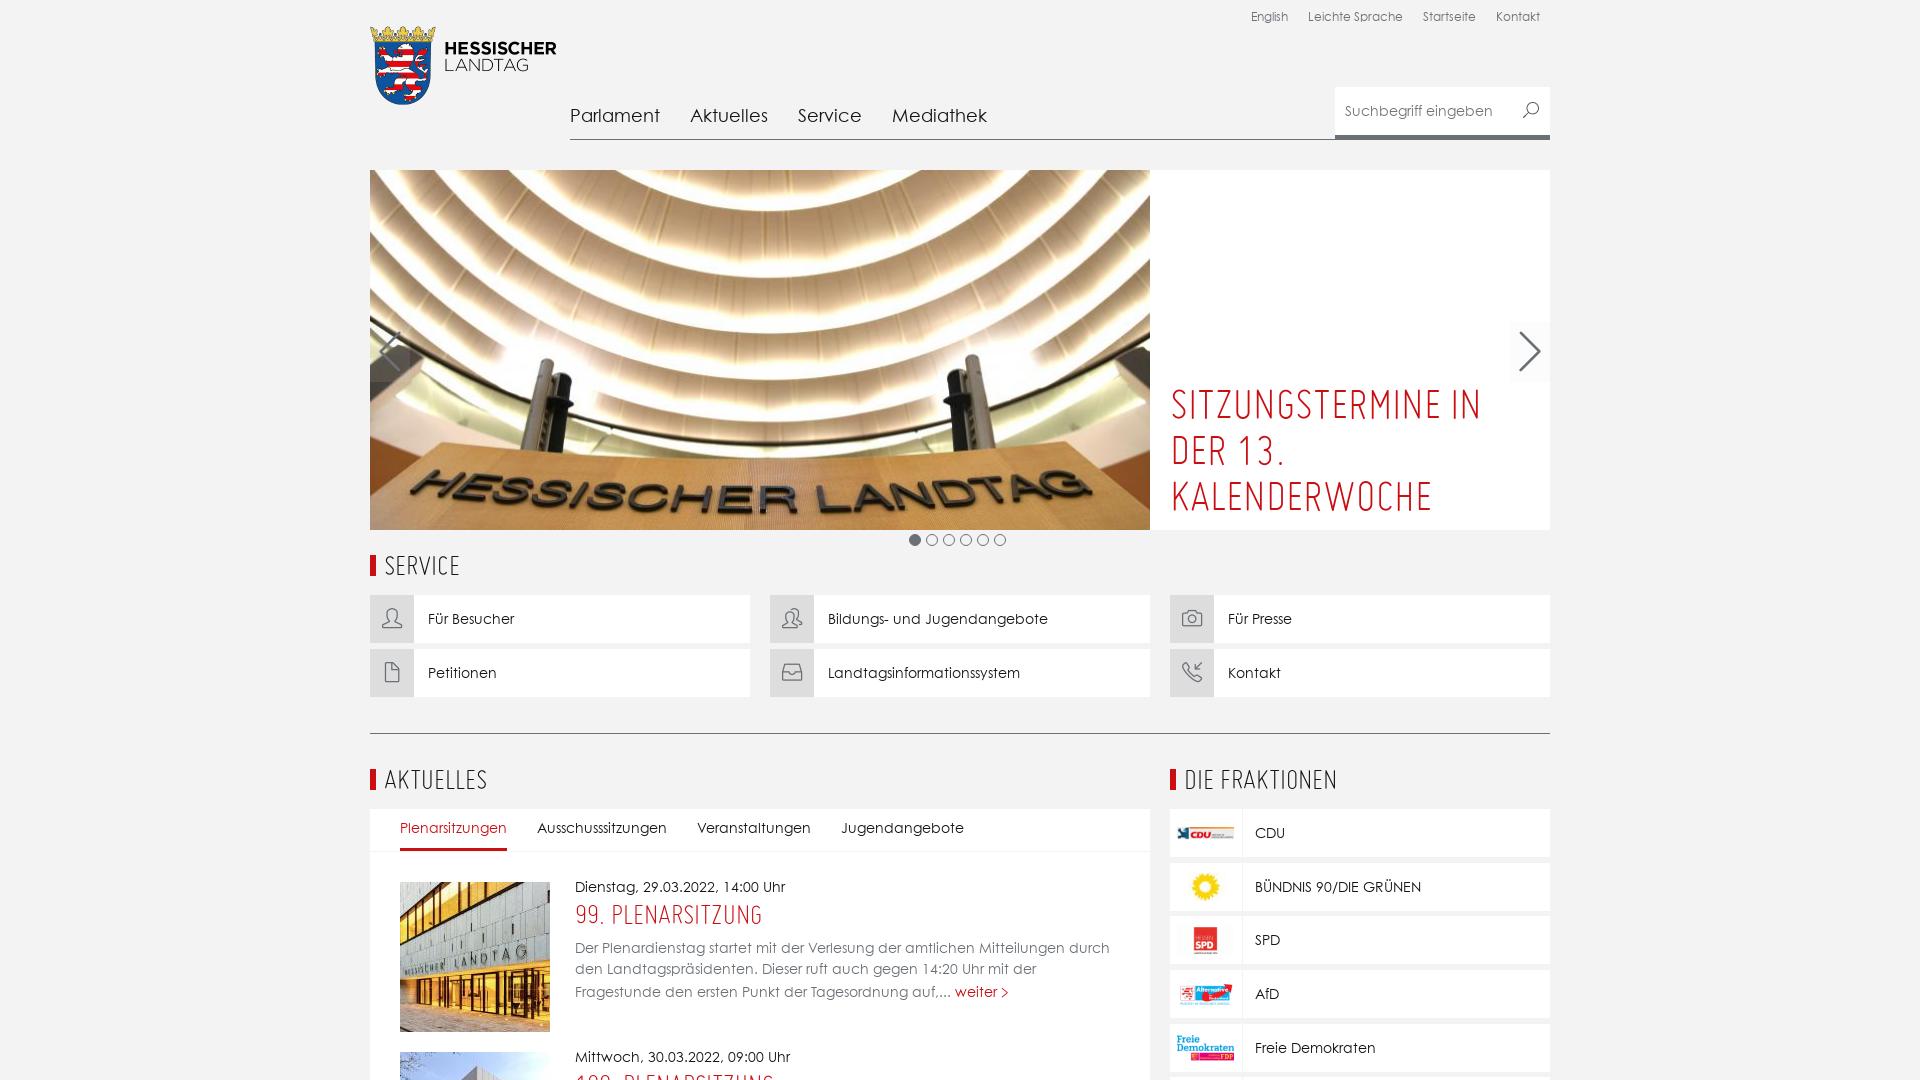The image size is (1920, 1080).
Task: Select the fourth carousel dot
Action: [966, 540]
